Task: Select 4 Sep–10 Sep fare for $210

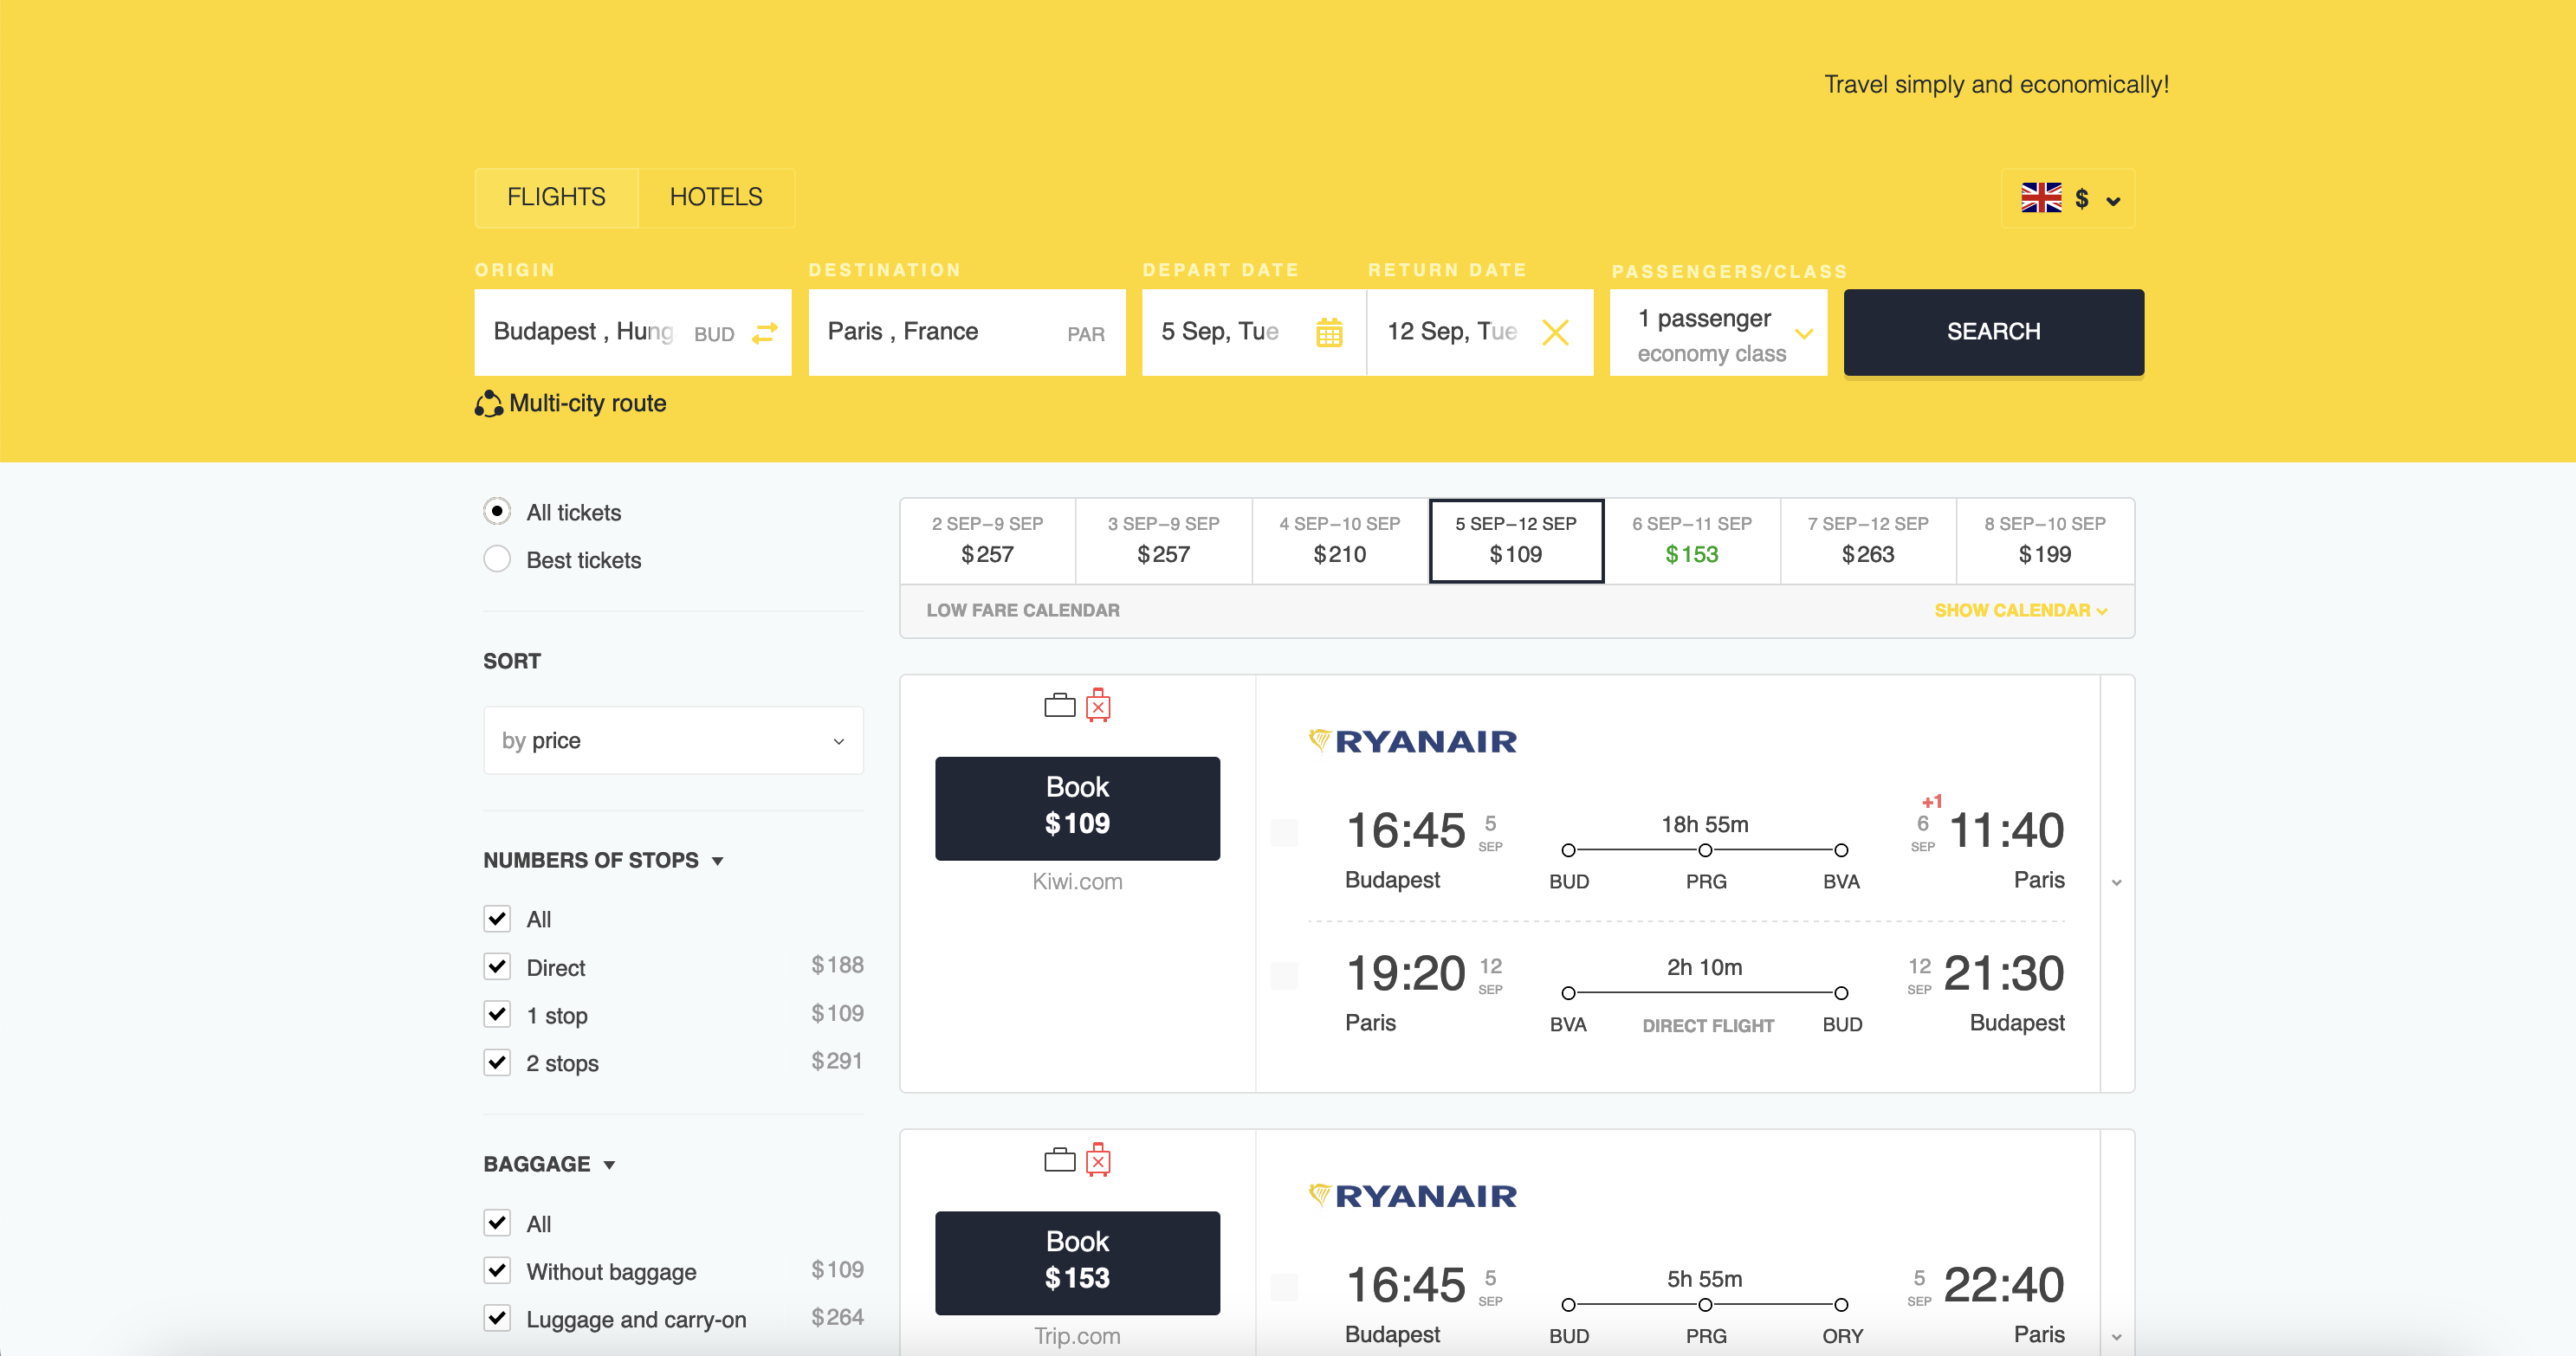Action: pos(1340,540)
